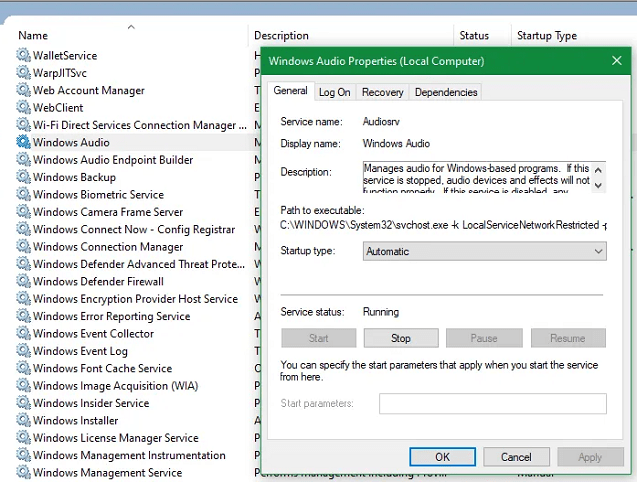The height and width of the screenshot is (482, 637).
Task: Click the grayed Start button
Action: coord(318,338)
